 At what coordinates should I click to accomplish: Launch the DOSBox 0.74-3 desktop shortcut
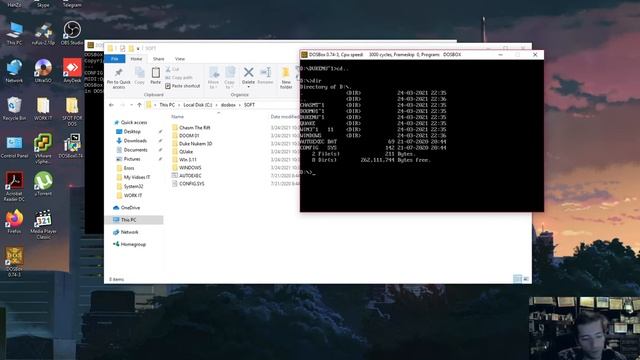tap(14, 262)
